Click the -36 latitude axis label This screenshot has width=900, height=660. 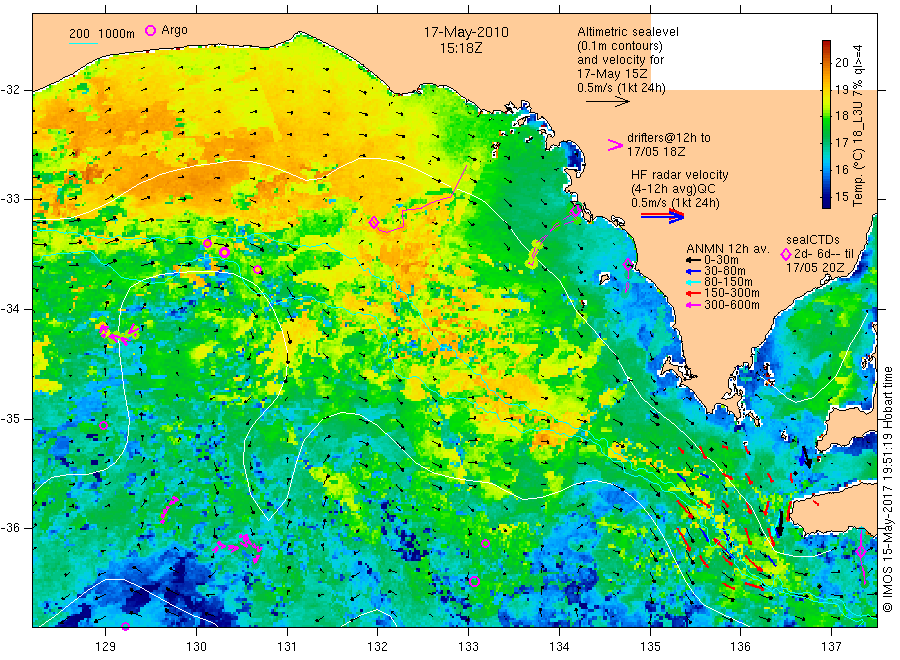pyautogui.click(x=10, y=528)
